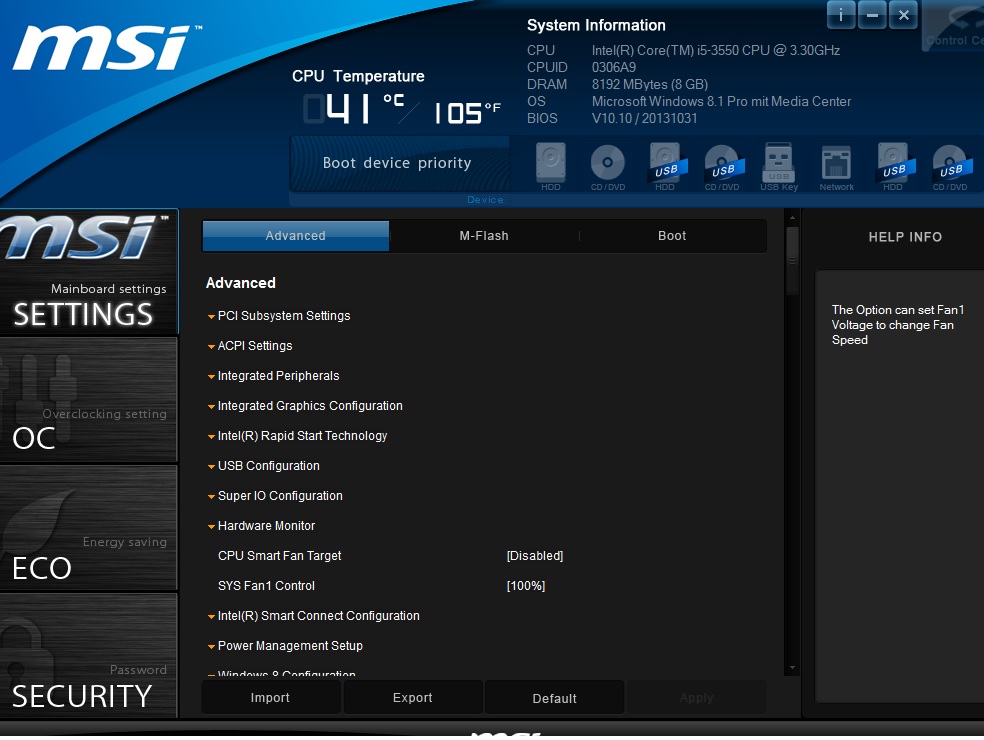Click the Export button

pos(412,698)
